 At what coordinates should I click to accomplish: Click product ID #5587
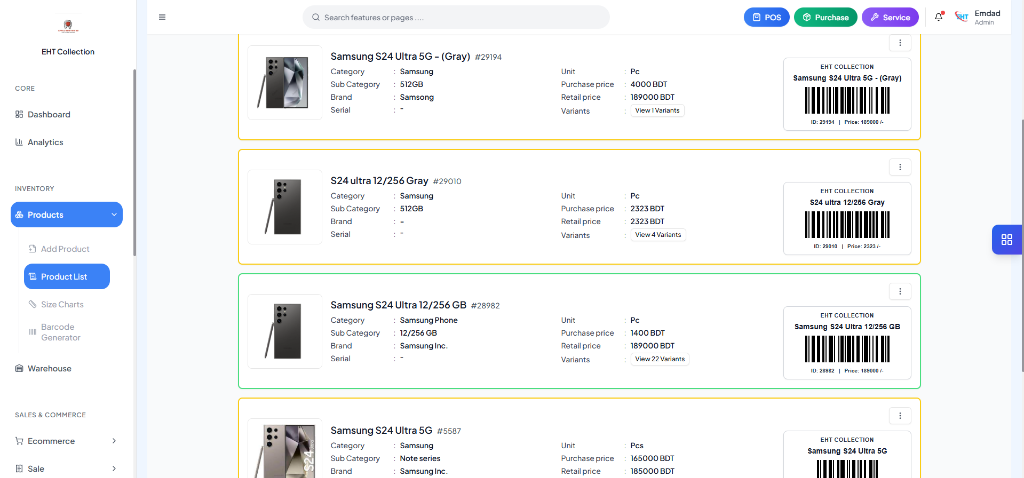point(449,430)
